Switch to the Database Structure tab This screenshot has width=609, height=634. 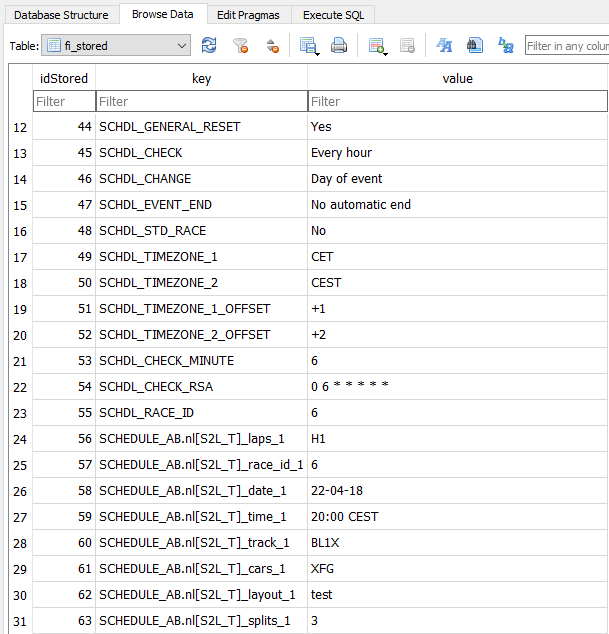coord(61,15)
